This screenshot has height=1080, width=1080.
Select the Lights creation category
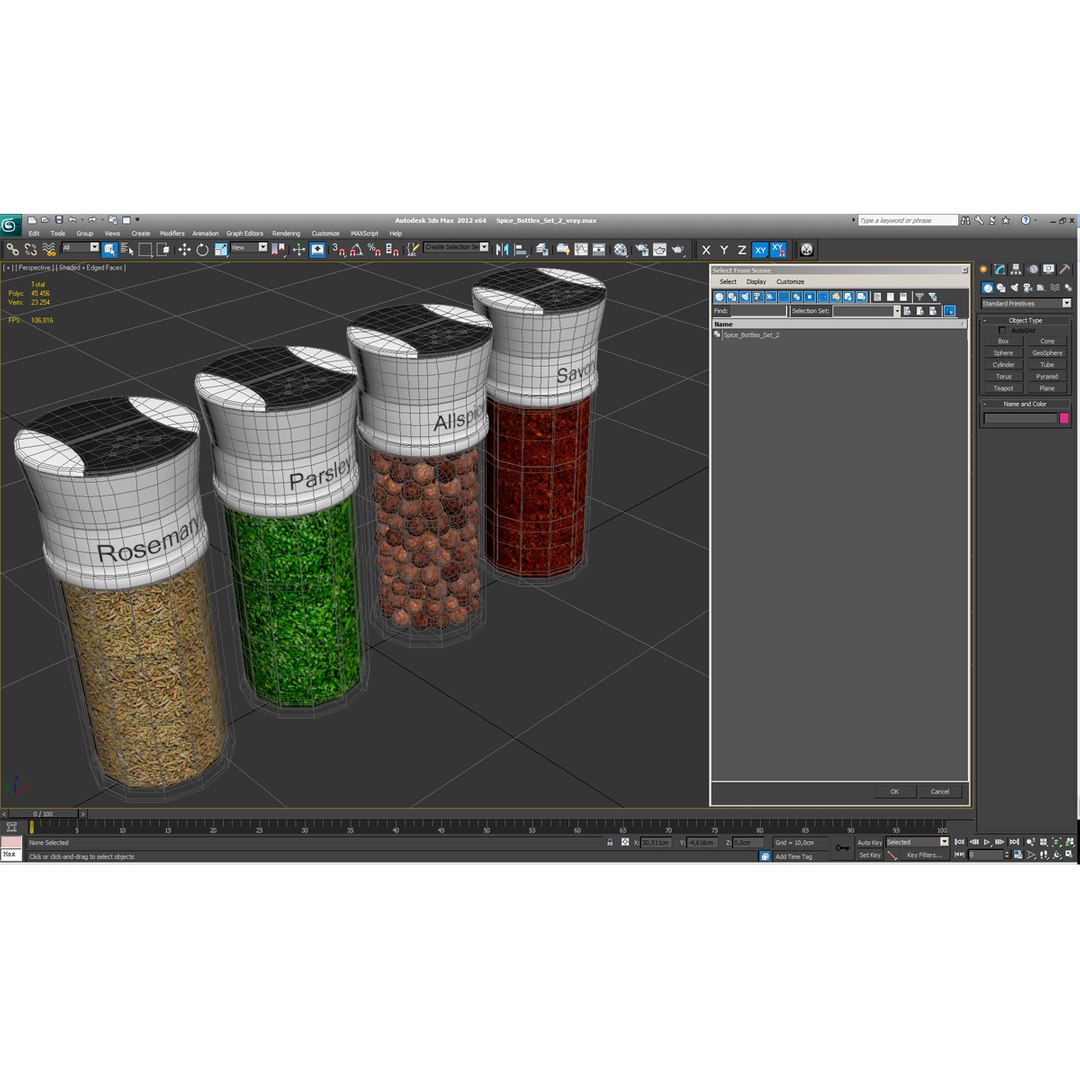click(1015, 288)
